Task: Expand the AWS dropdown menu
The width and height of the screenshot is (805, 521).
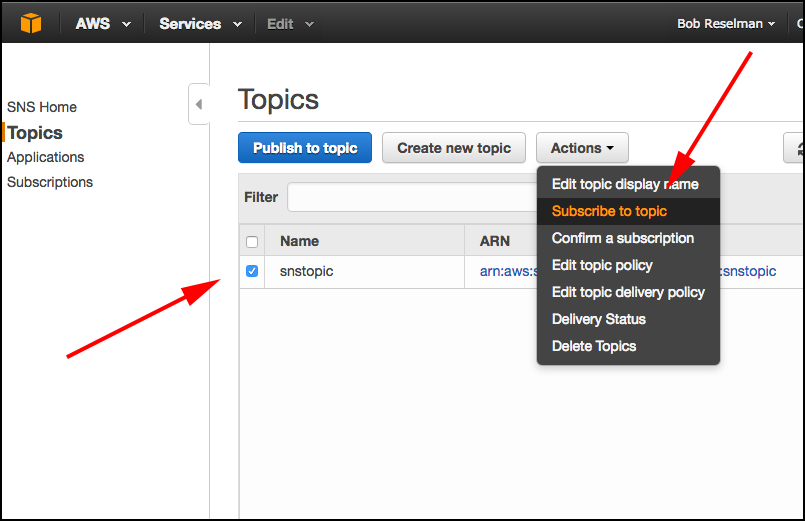Action: click(x=103, y=23)
